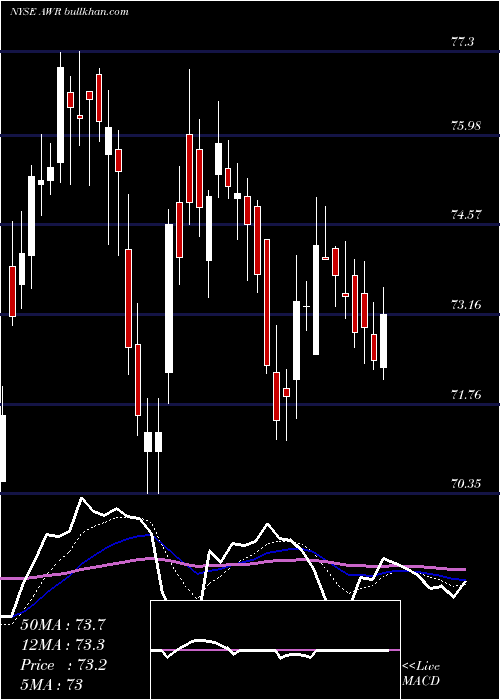The image size is (500, 700).
Task: Click the 5MA : 73 reading
Action: [x=52, y=685]
